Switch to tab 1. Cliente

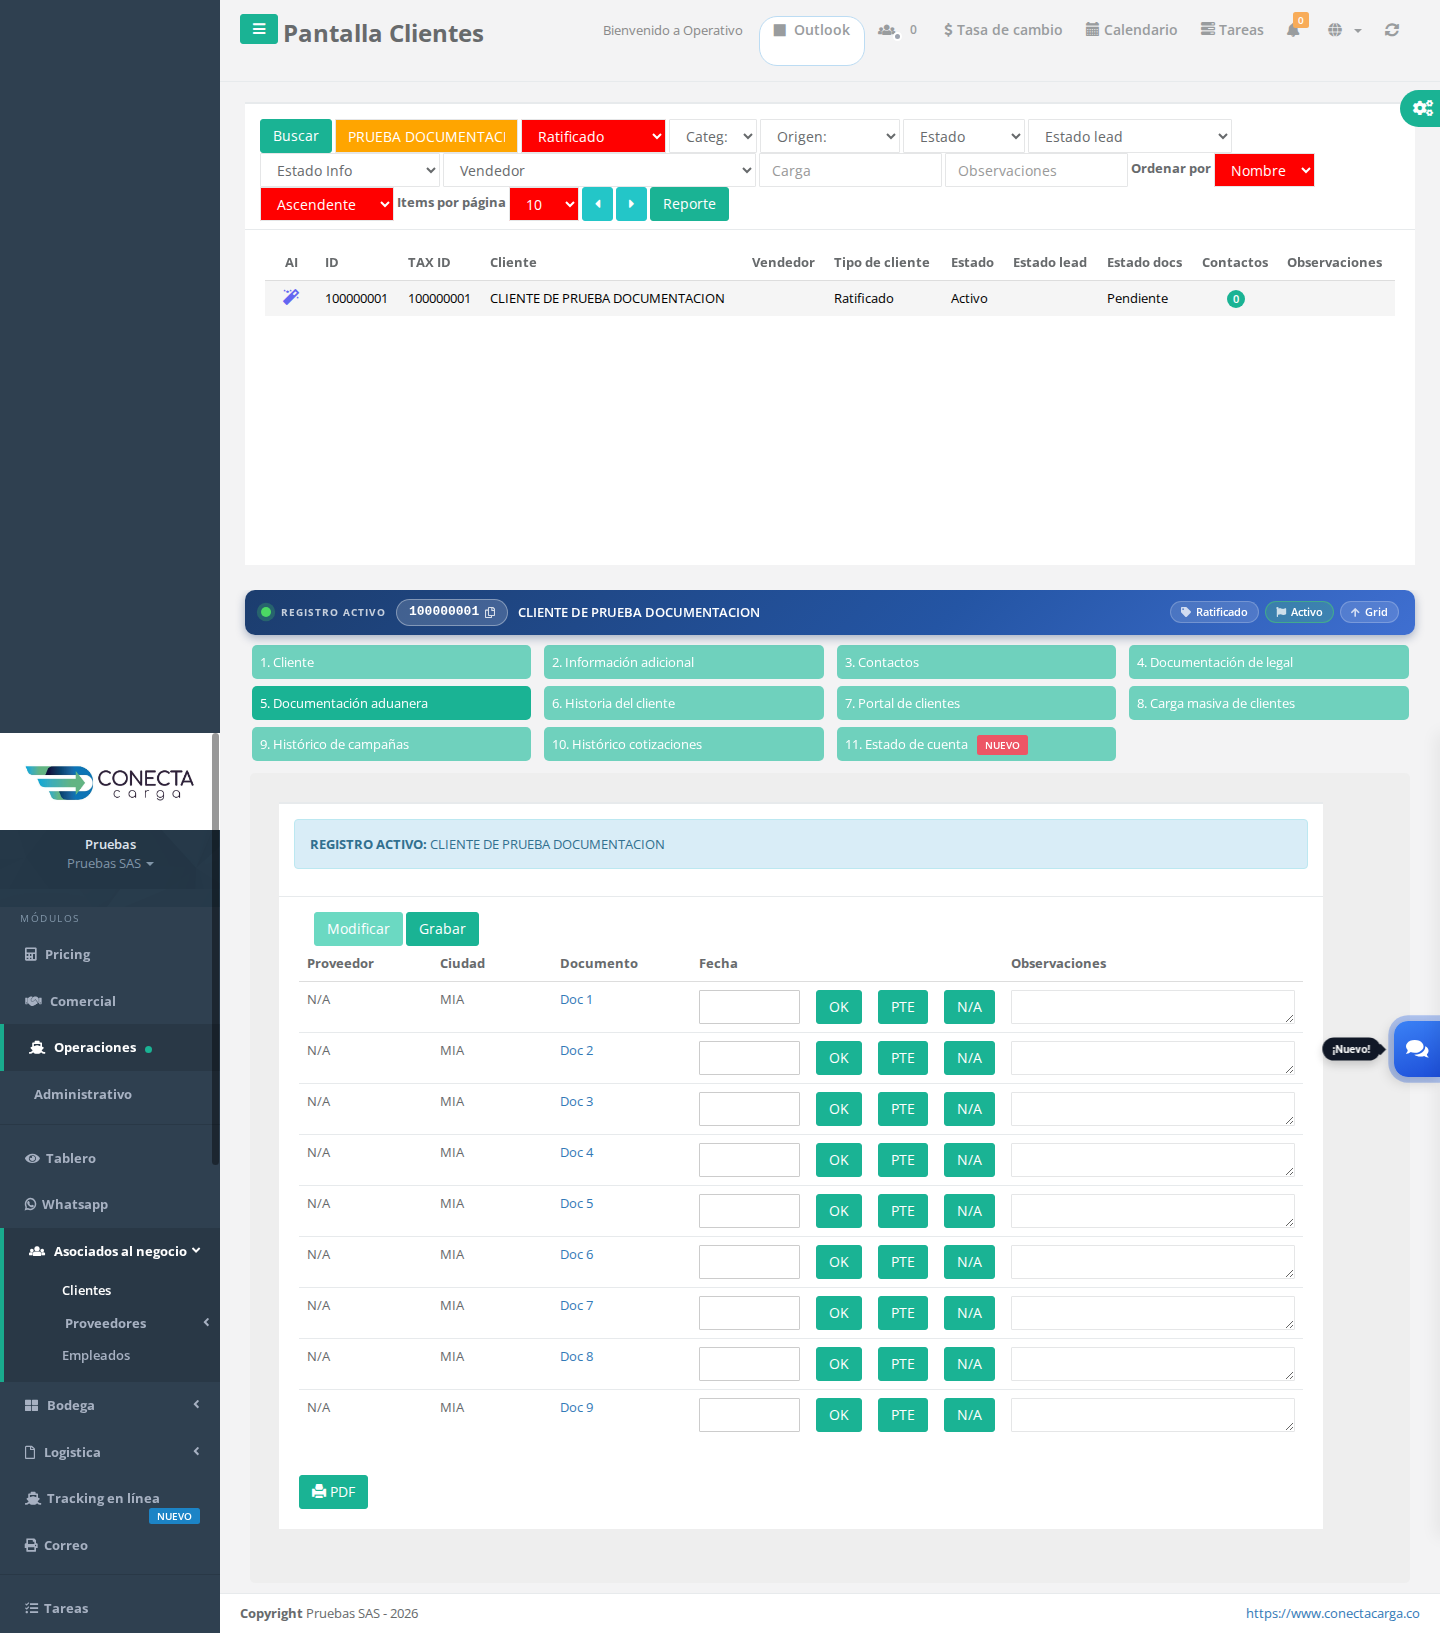391,662
